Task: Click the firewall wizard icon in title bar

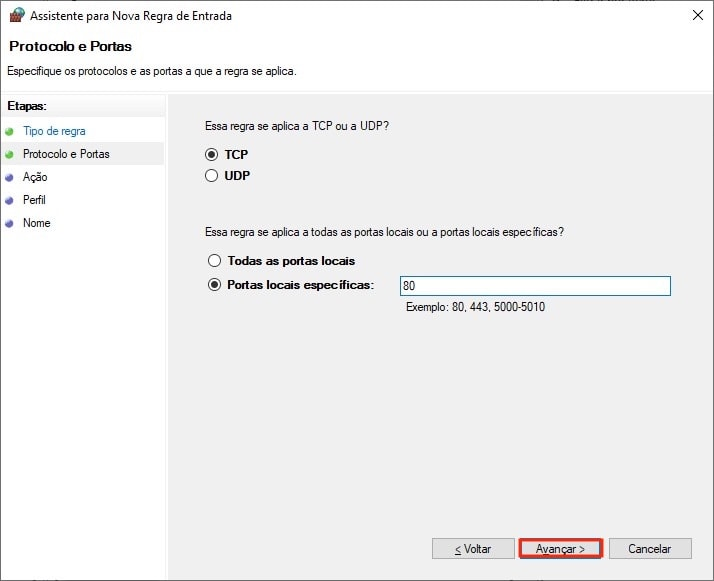Action: [x=17, y=15]
